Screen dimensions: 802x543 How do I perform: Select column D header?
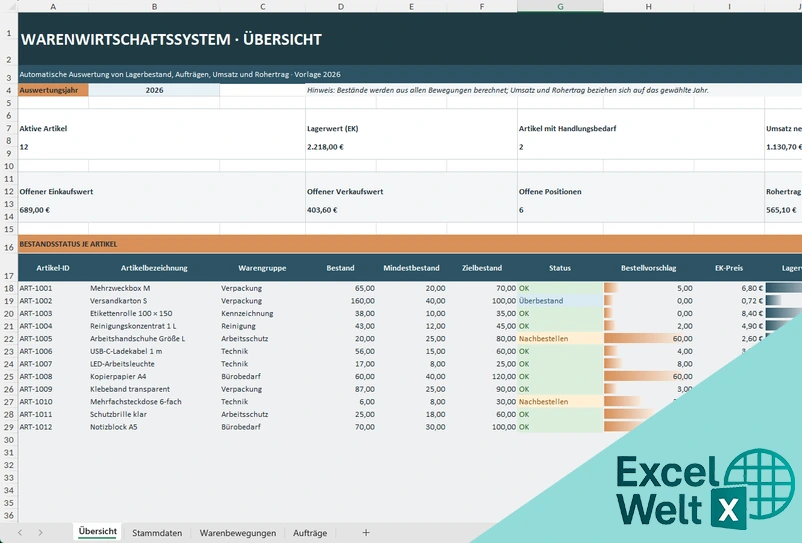341,6
